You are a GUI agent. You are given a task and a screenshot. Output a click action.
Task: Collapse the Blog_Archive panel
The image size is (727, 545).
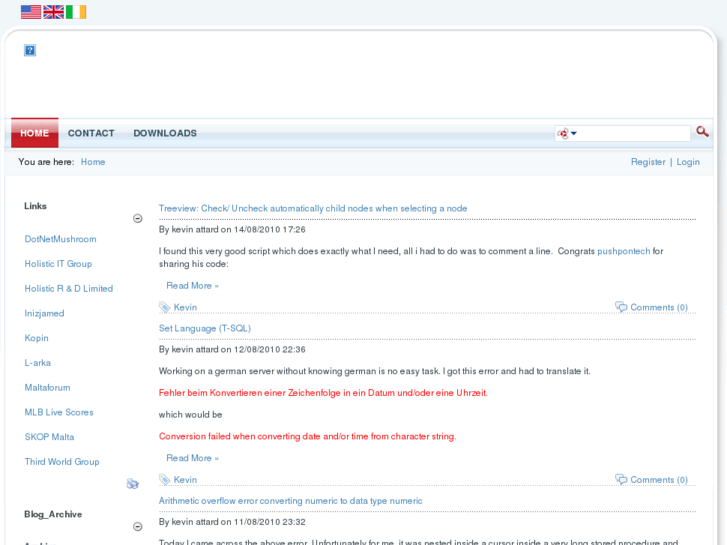click(138, 527)
